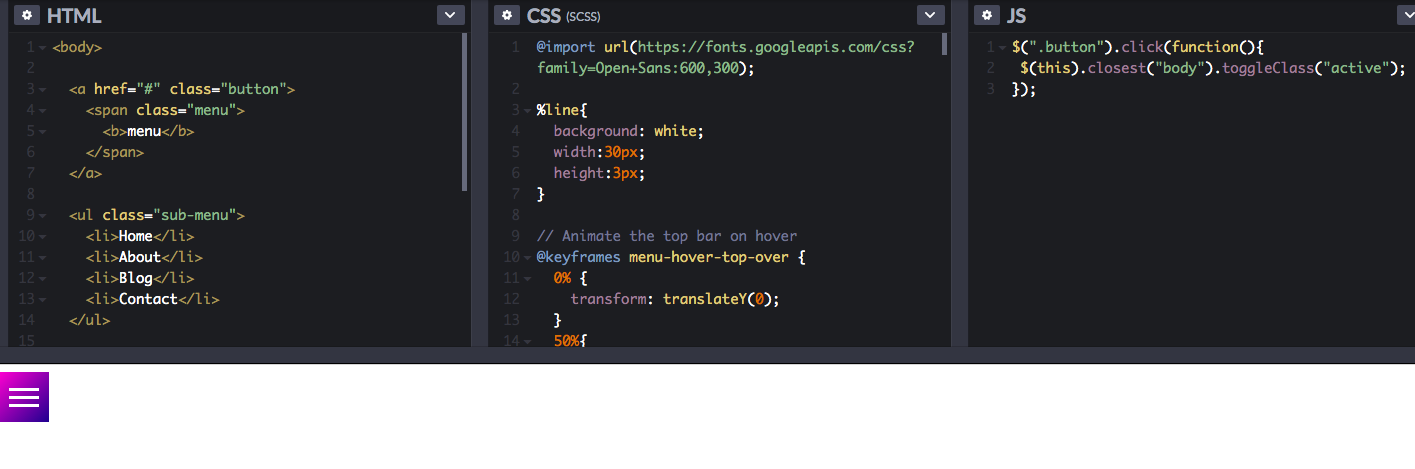Viewport: 1415px width, 469px height.
Task: Click the family=Open+Sans:600,300 line
Action: [645, 68]
